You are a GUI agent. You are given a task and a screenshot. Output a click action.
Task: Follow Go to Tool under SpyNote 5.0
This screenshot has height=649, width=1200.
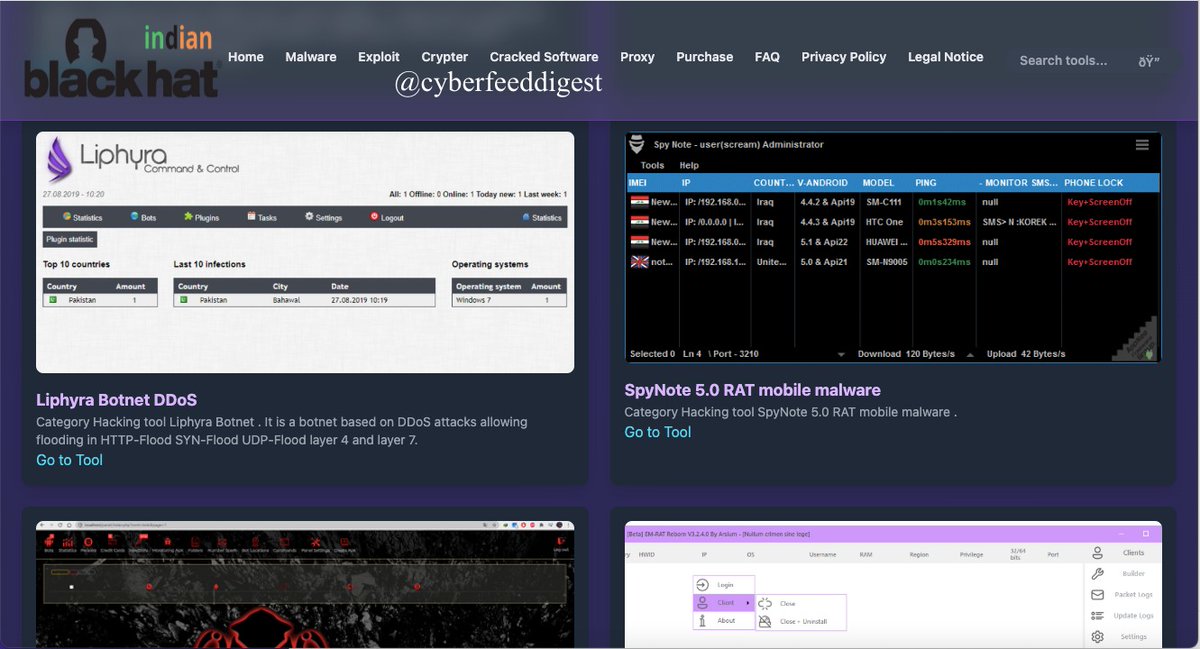click(658, 432)
